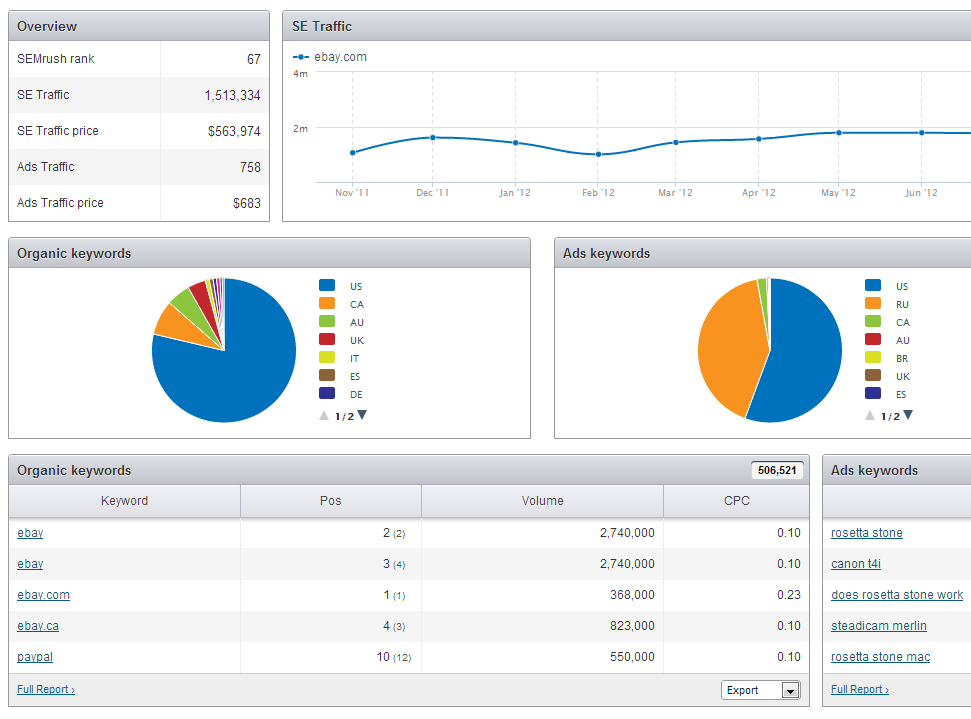Click US blue swatch in Organic legend
Viewport: 971px width, 719px height.
click(x=327, y=285)
